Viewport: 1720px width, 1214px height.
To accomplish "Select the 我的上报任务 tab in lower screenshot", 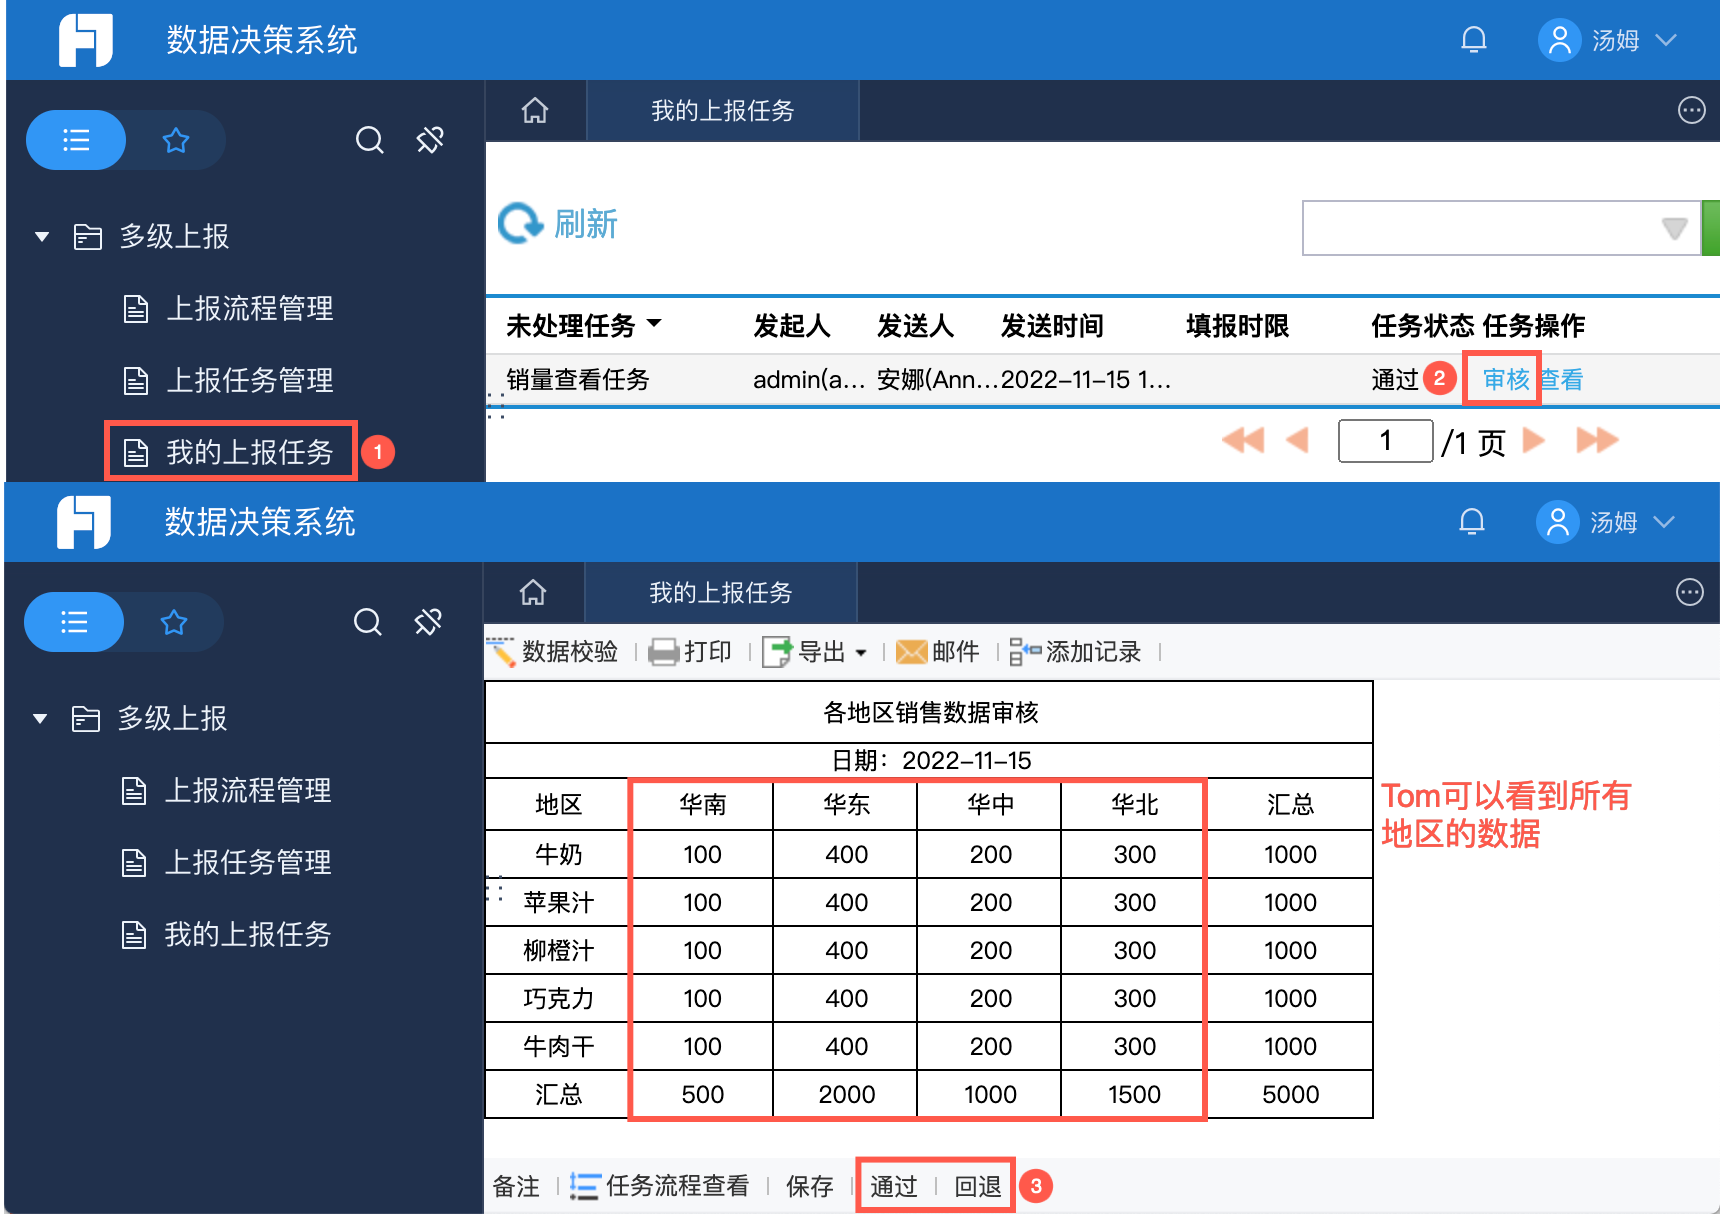I will (x=720, y=592).
